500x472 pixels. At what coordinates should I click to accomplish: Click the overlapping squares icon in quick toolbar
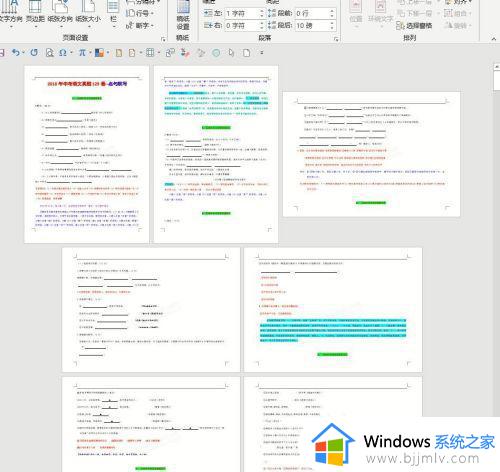coord(170,53)
